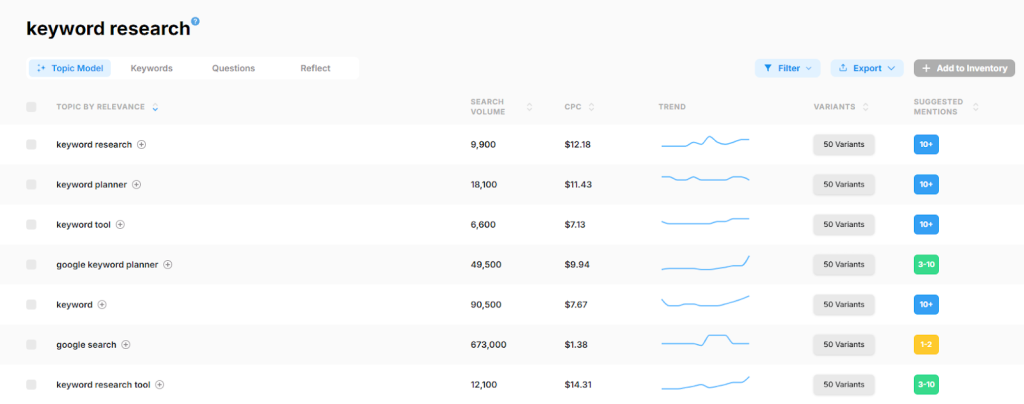Click the help icon beside keyword research title
Viewport: 1024px width, 404px height.
(195, 21)
